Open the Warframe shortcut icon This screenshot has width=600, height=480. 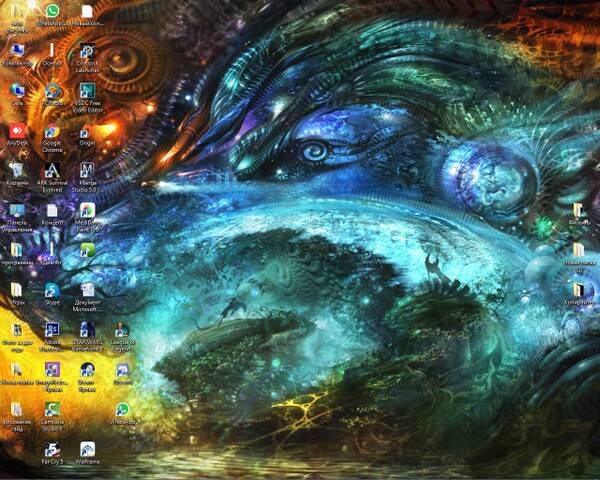[x=87, y=449]
